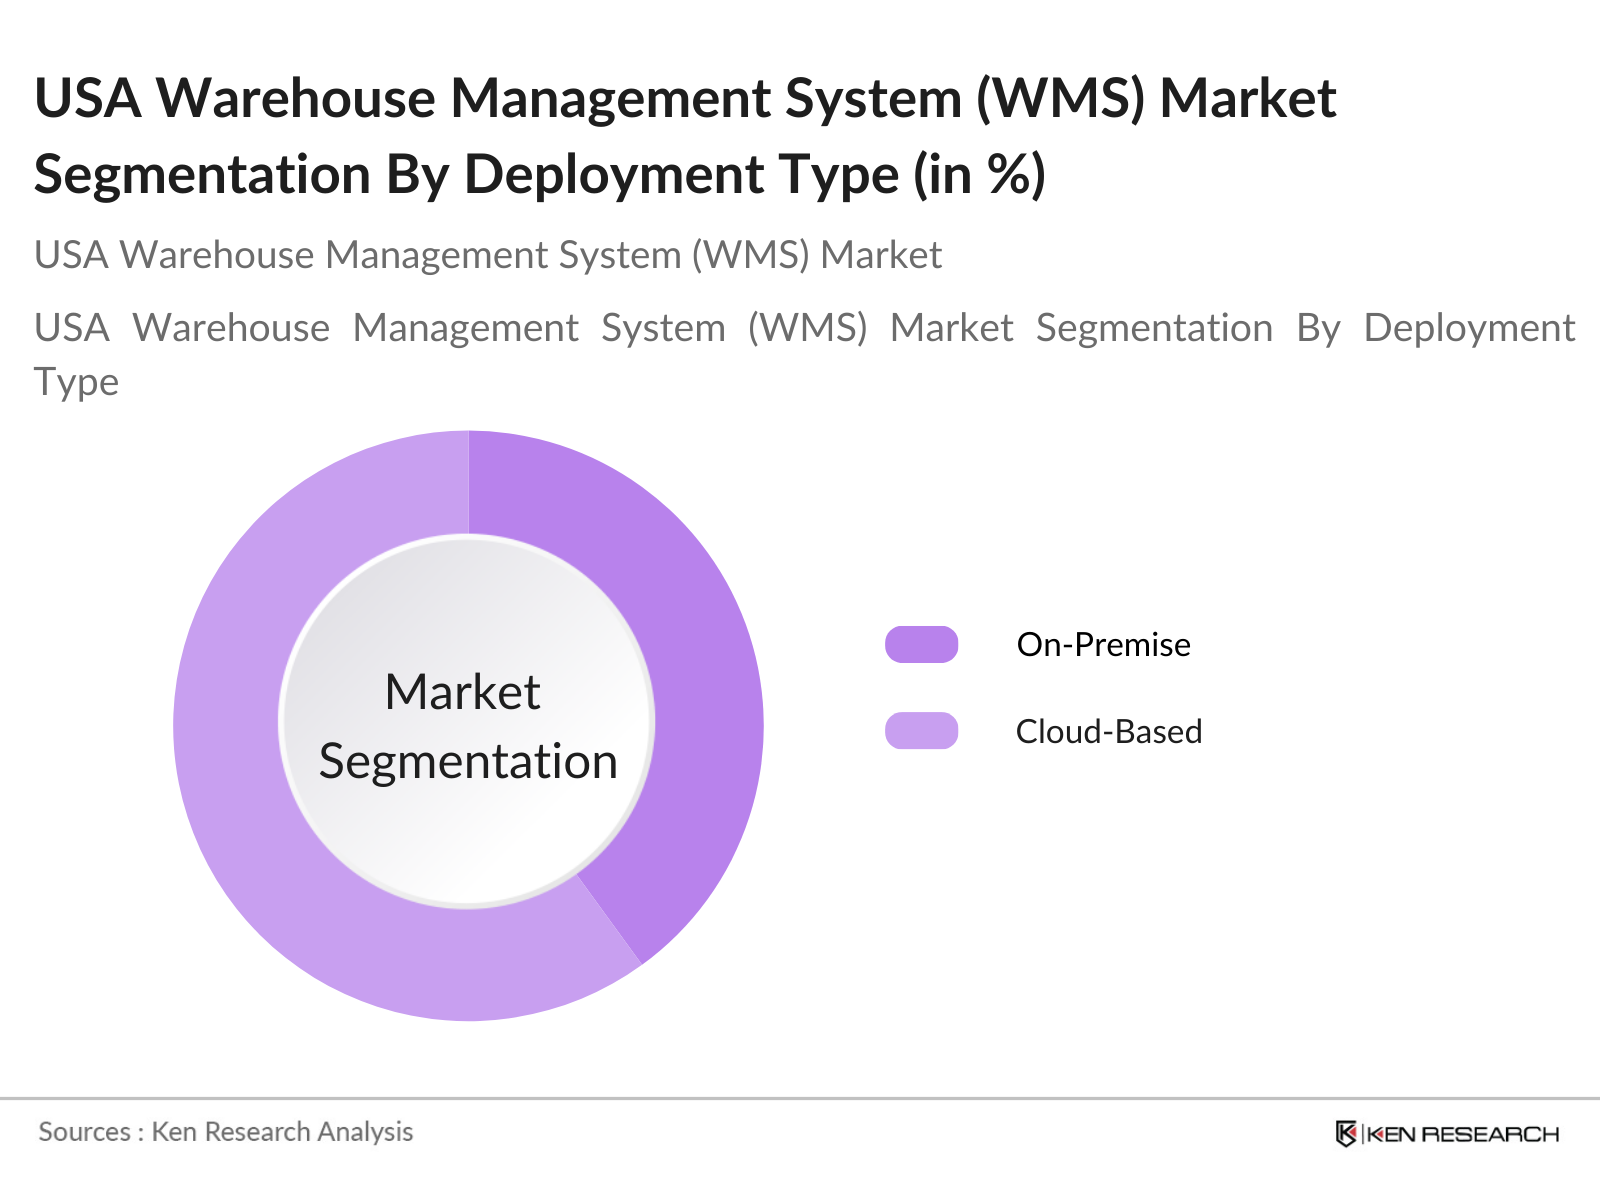Select the Cloud-Based legend label
Viewport: 1600px width, 1200px height.
(x=1108, y=731)
